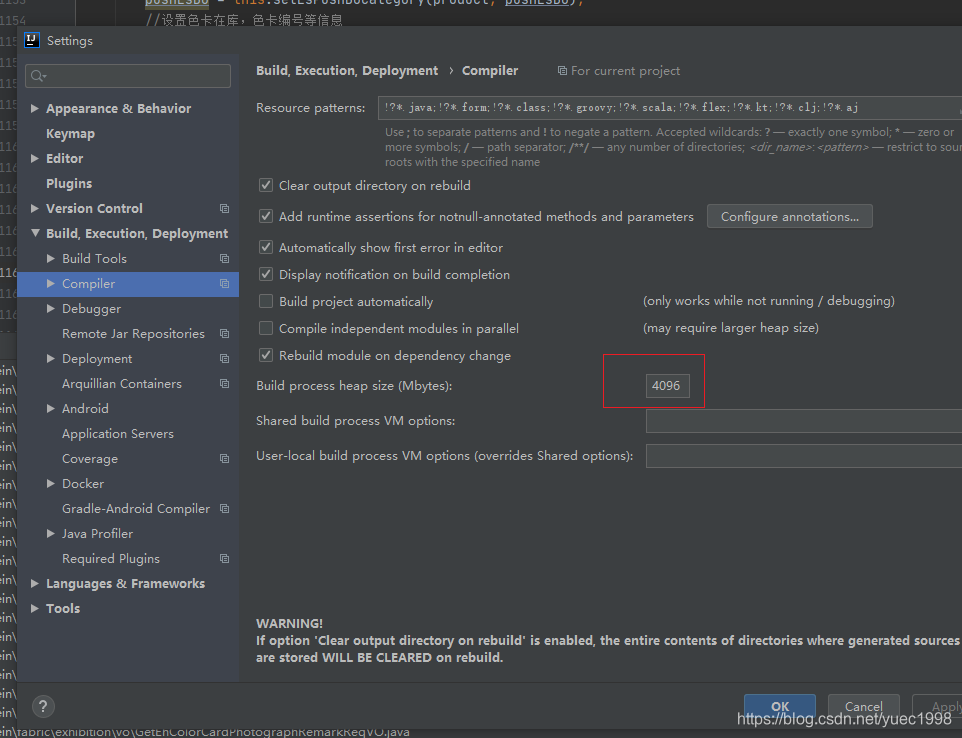Expand the Appearance & Behavior section
Image resolution: width=962 pixels, height=738 pixels.
click(x=35, y=107)
